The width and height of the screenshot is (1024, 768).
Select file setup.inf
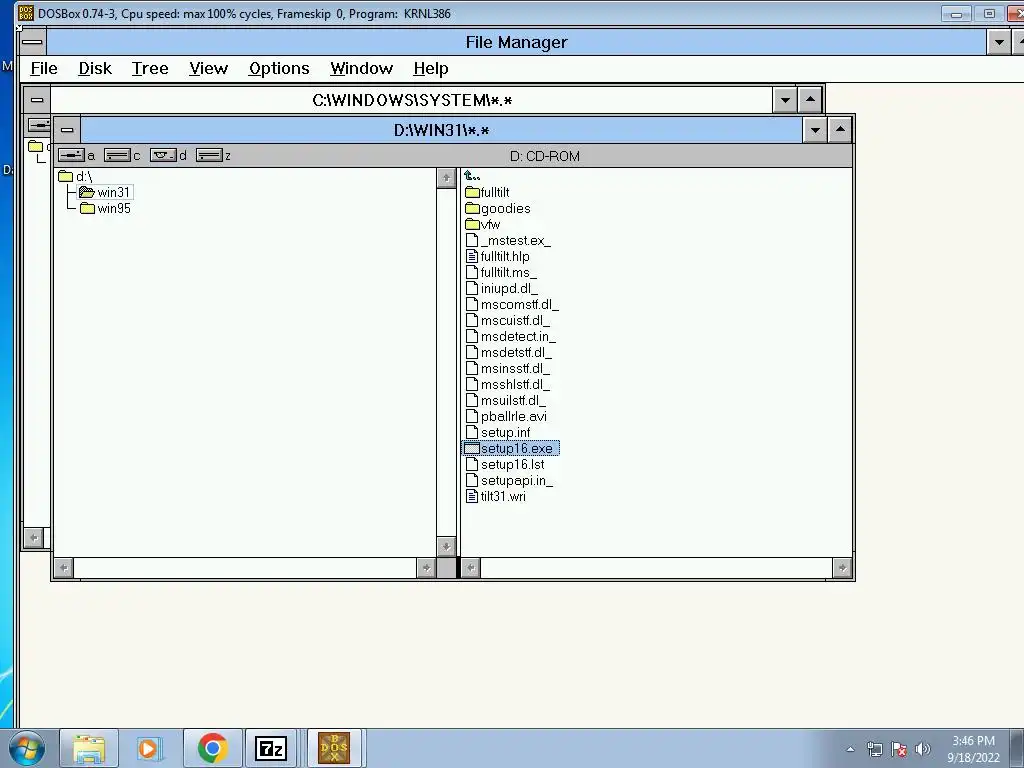point(498,432)
